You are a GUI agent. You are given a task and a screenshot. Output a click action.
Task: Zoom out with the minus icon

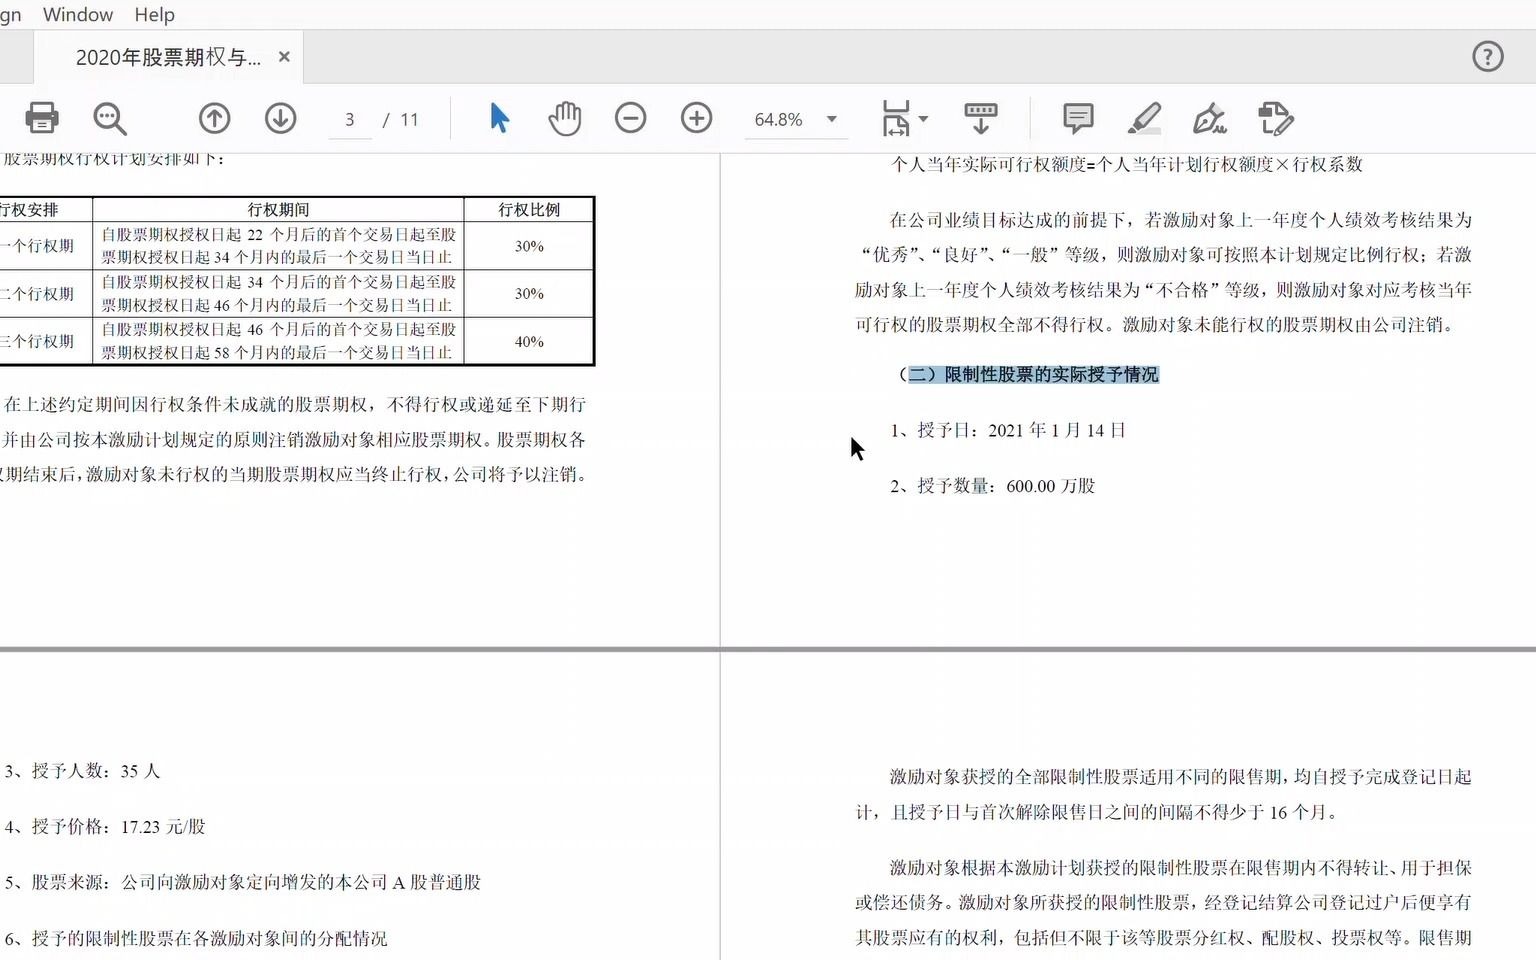pyautogui.click(x=630, y=118)
